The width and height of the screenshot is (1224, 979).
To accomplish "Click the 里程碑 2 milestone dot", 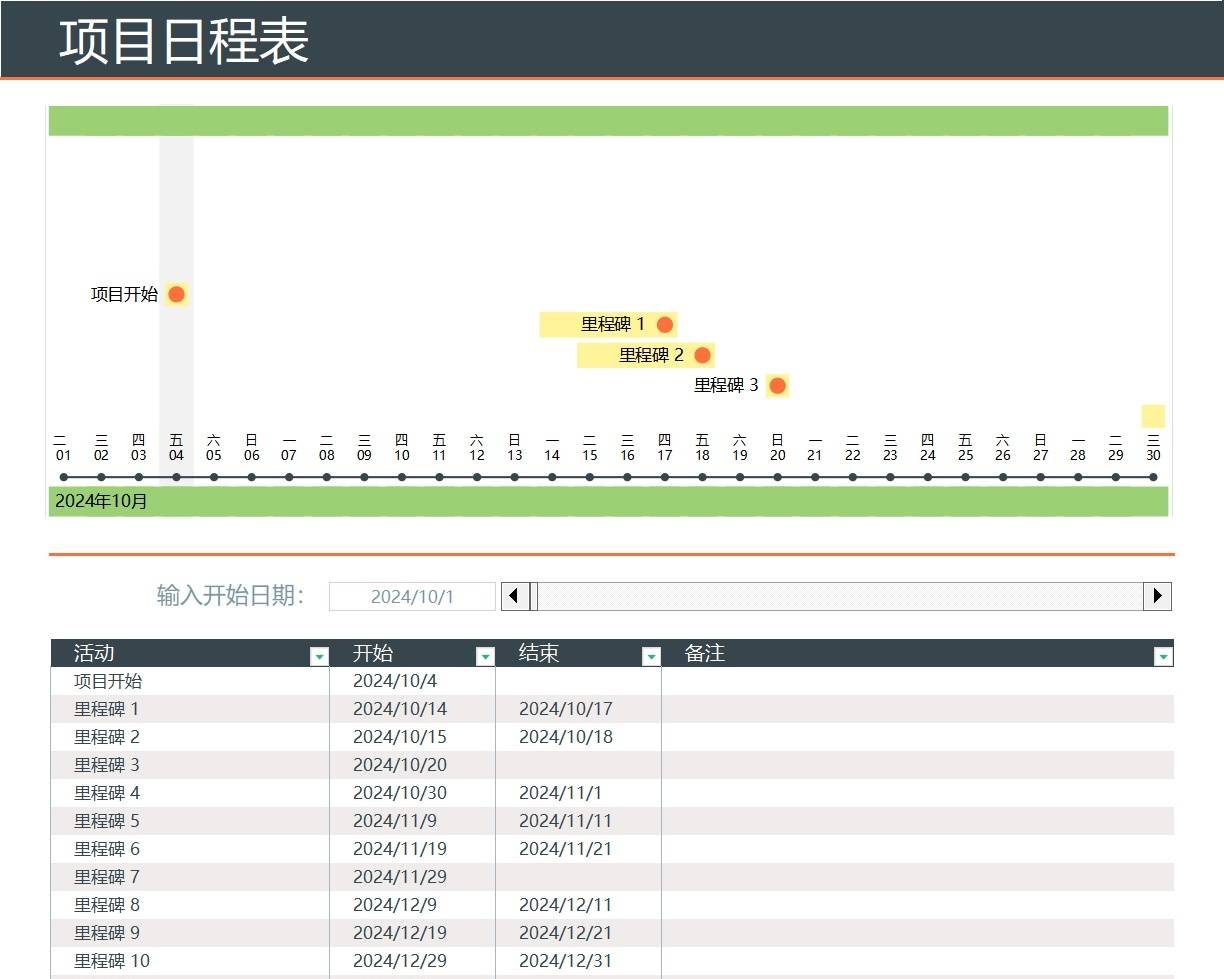I will (x=701, y=355).
